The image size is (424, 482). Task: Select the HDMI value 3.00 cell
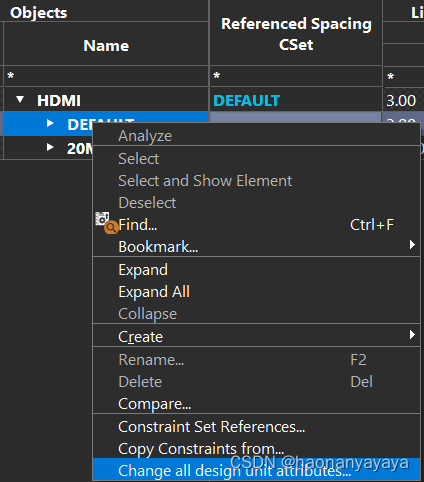(x=403, y=100)
